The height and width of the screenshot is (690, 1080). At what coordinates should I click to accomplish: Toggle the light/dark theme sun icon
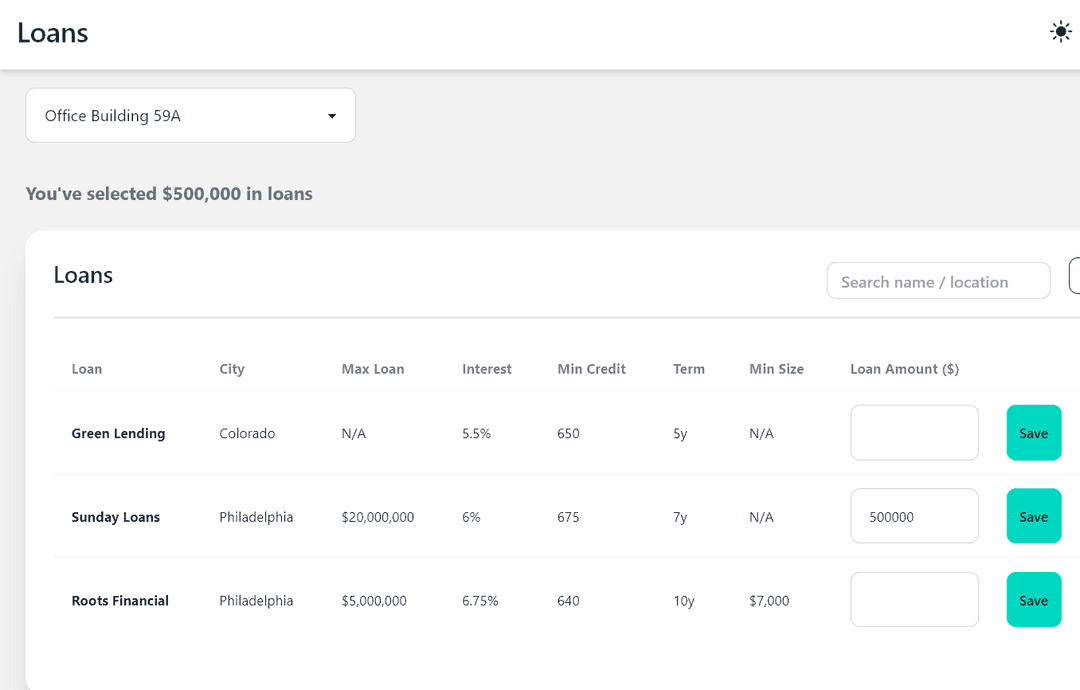1060,32
